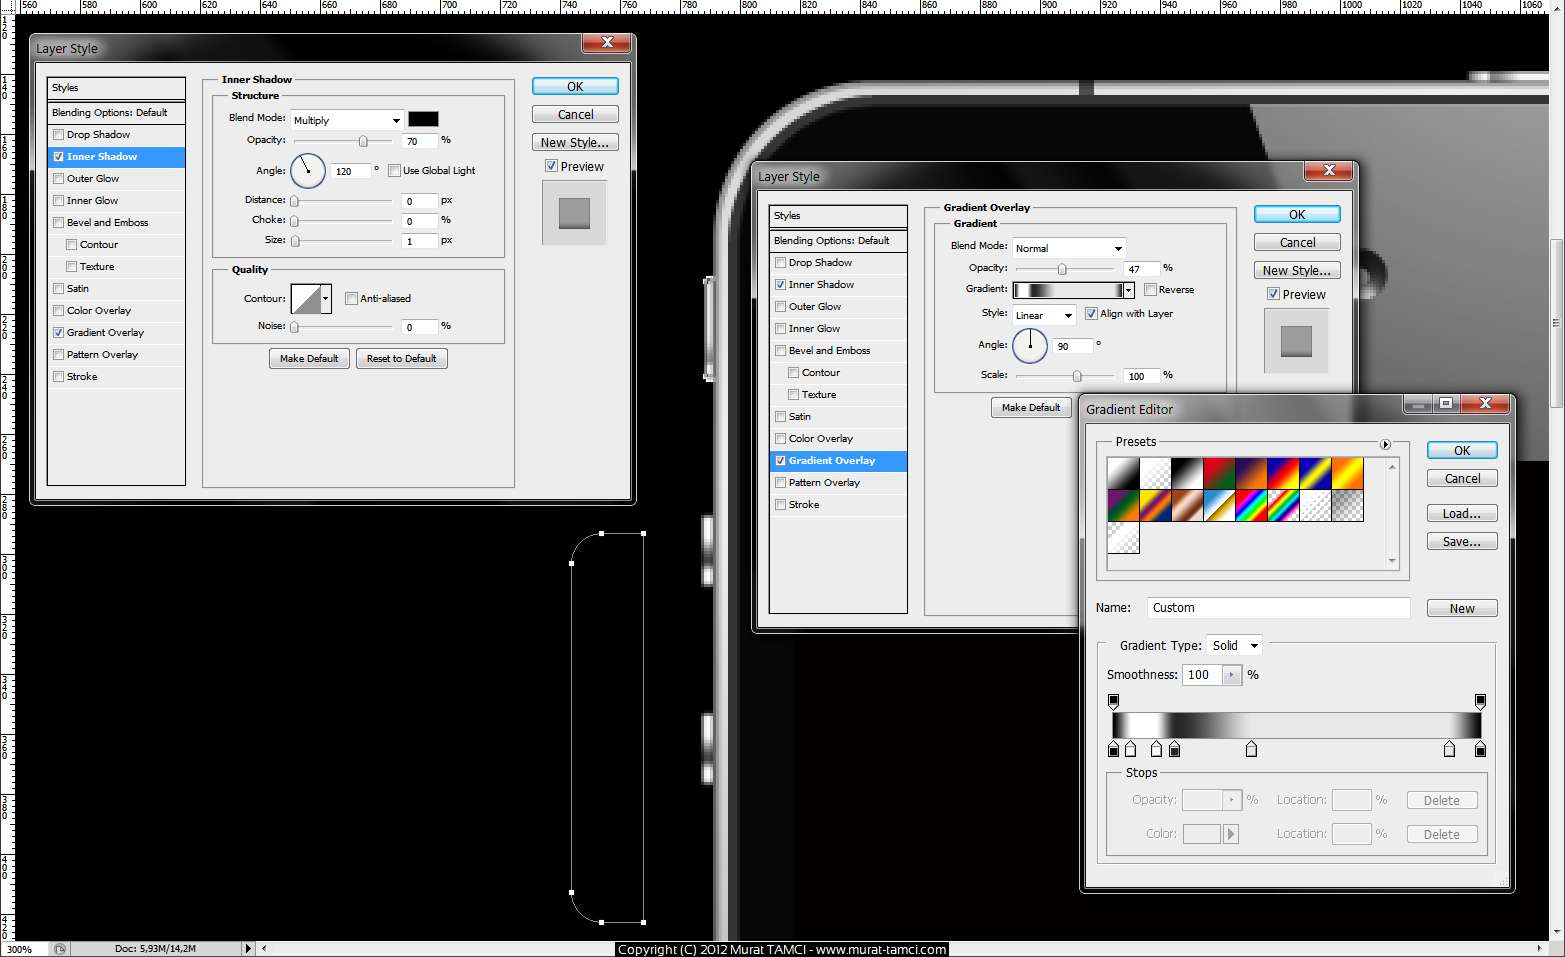1565x957 pixels.
Task: Open the Linear style dropdown
Action: (x=1044, y=315)
